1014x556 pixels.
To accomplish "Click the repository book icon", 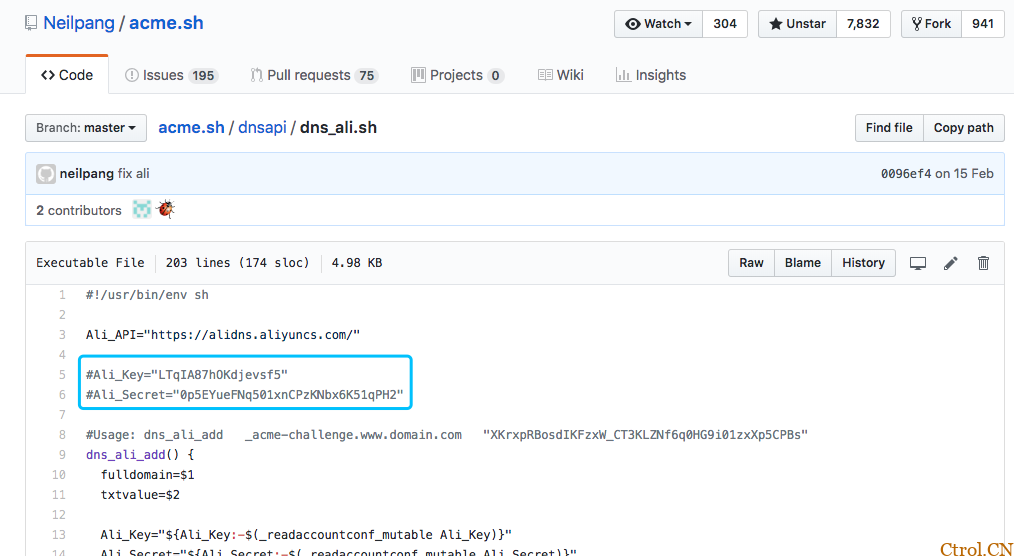I will (x=31, y=24).
